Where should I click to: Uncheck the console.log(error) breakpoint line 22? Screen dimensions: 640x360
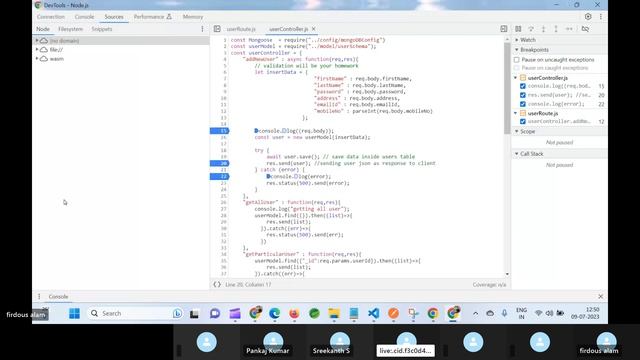[x=523, y=104]
